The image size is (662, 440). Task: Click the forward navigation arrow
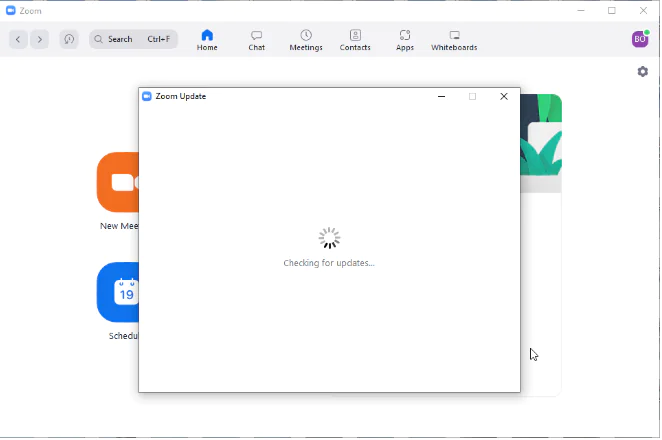pos(40,39)
